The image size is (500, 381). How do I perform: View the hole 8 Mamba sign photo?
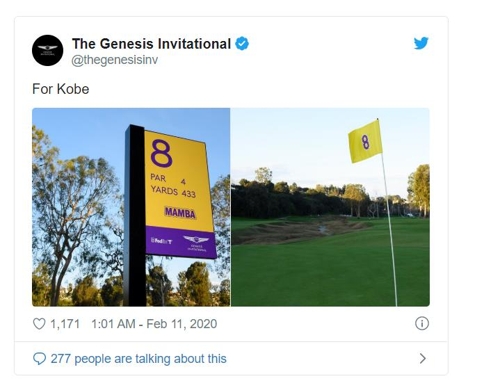131,207
